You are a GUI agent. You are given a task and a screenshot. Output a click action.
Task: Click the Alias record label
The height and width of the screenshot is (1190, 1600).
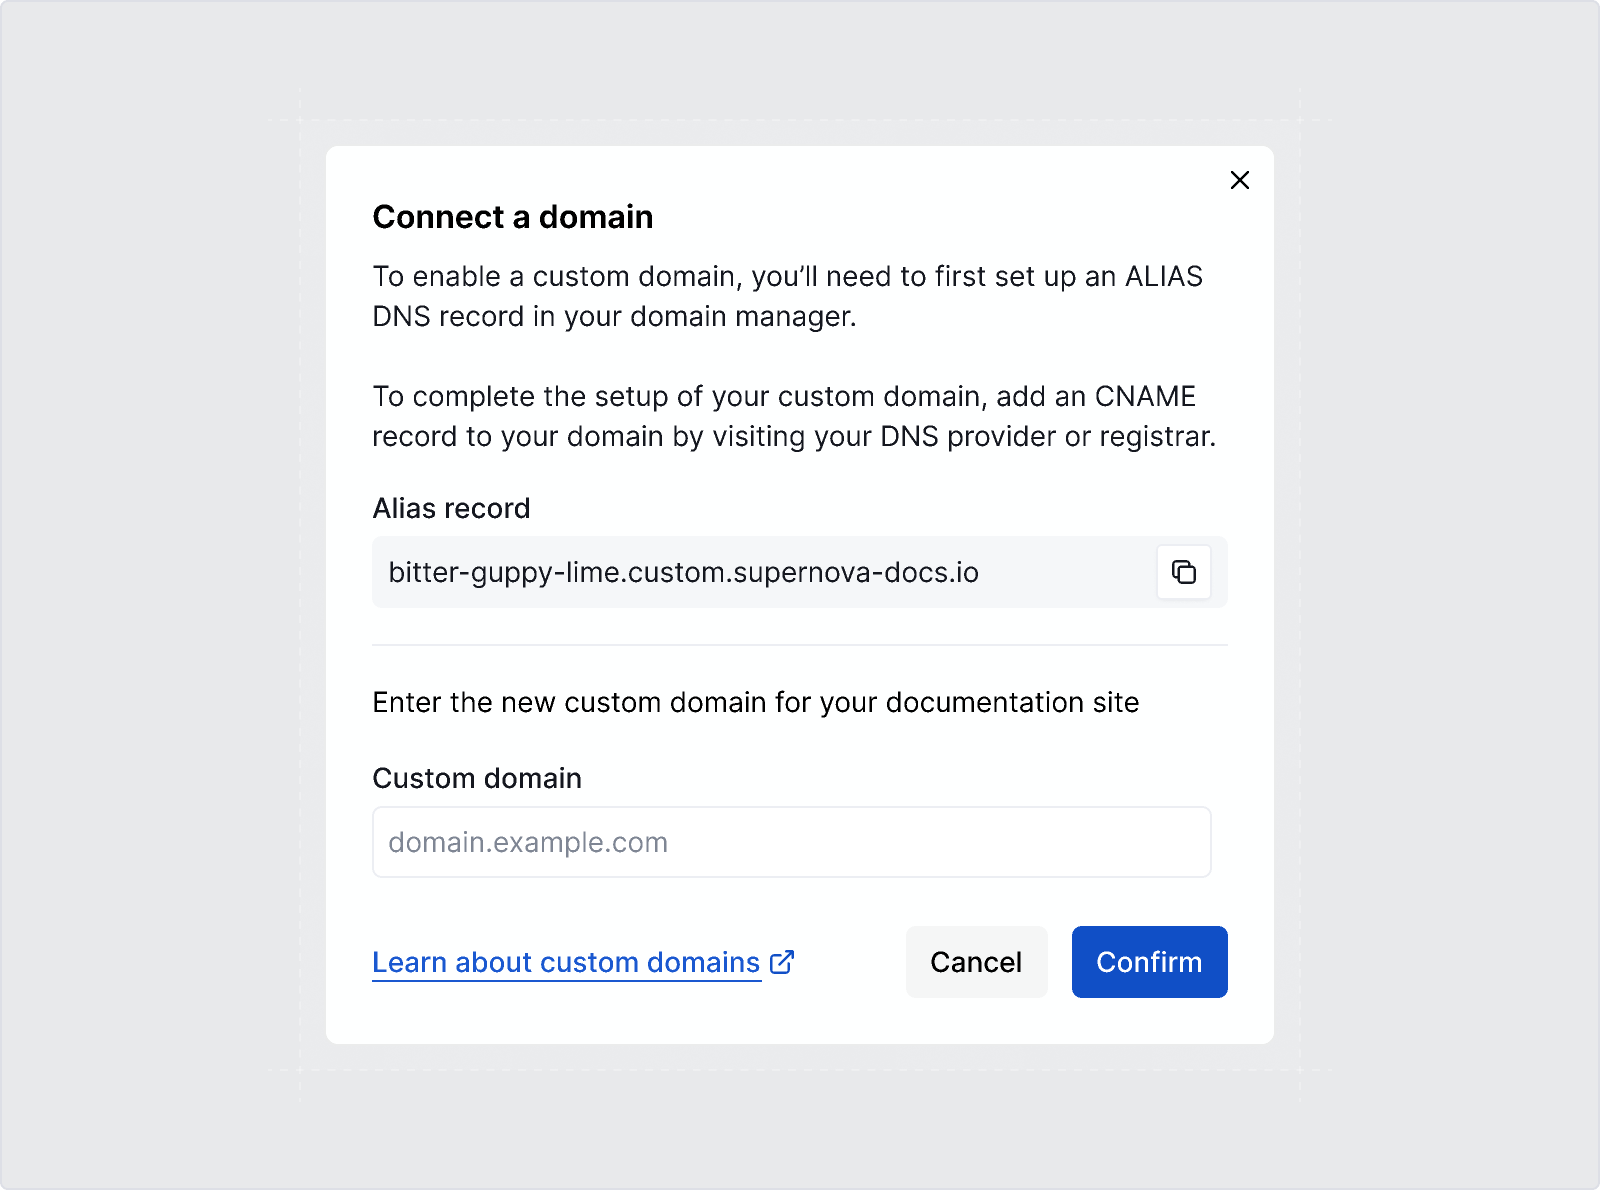tap(451, 508)
